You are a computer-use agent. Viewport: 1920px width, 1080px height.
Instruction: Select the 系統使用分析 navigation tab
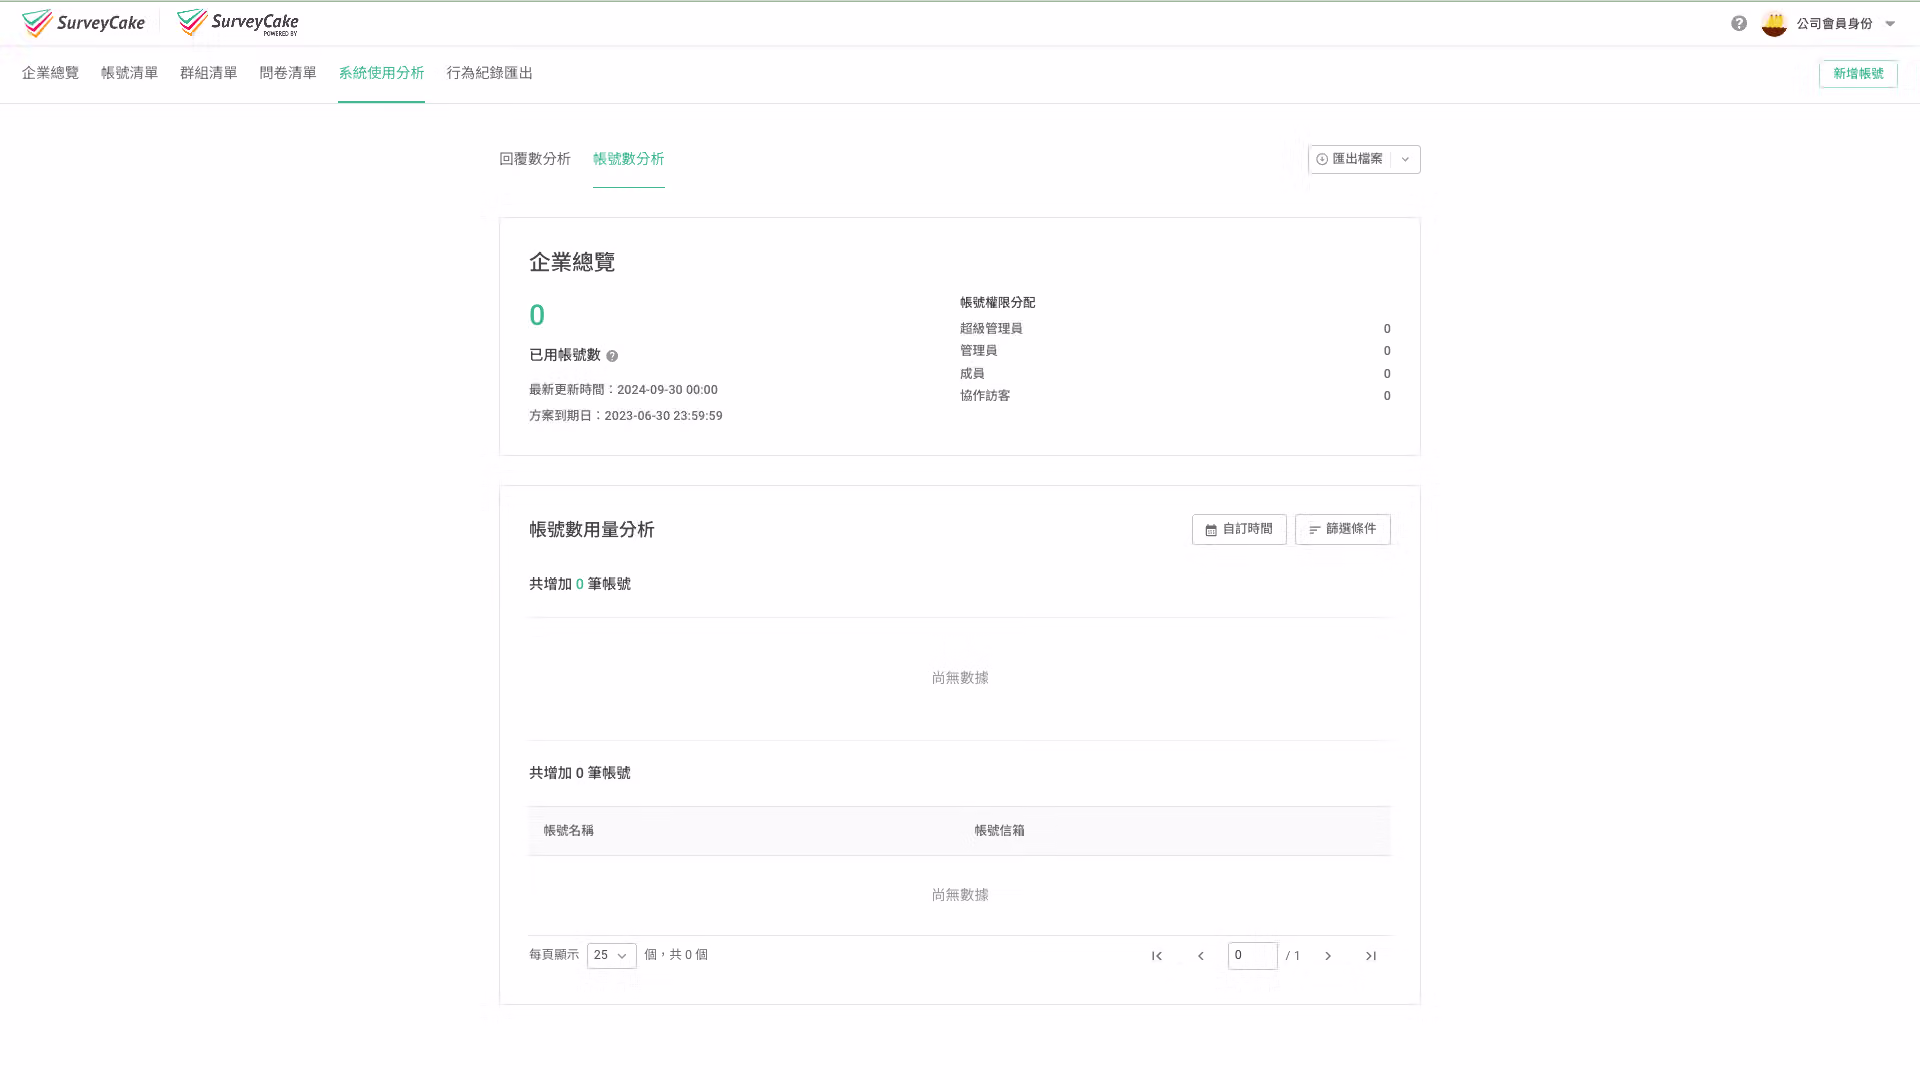point(381,73)
